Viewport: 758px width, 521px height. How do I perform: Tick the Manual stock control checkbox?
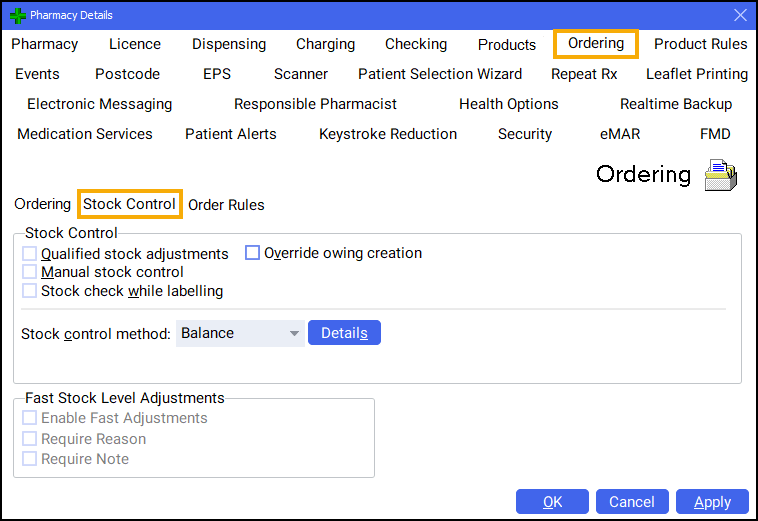click(x=30, y=272)
